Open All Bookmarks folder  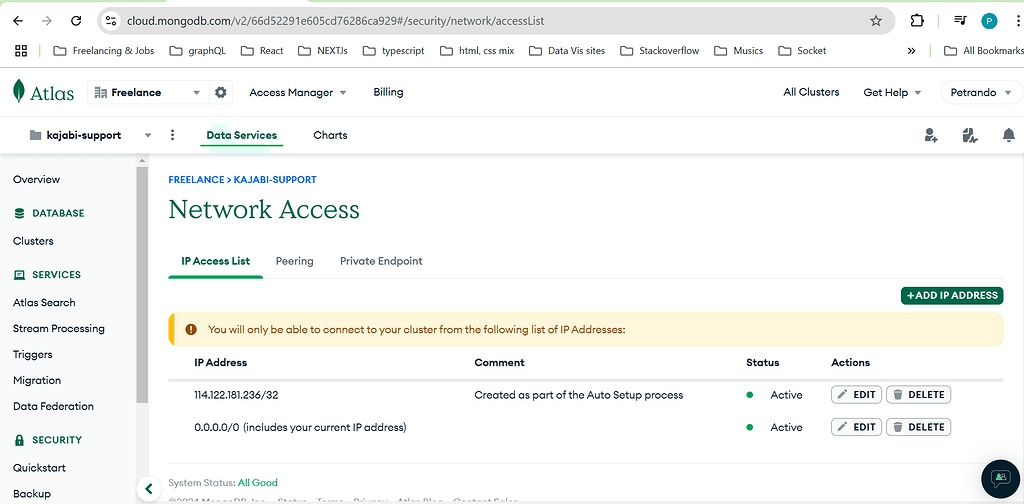coord(983,50)
